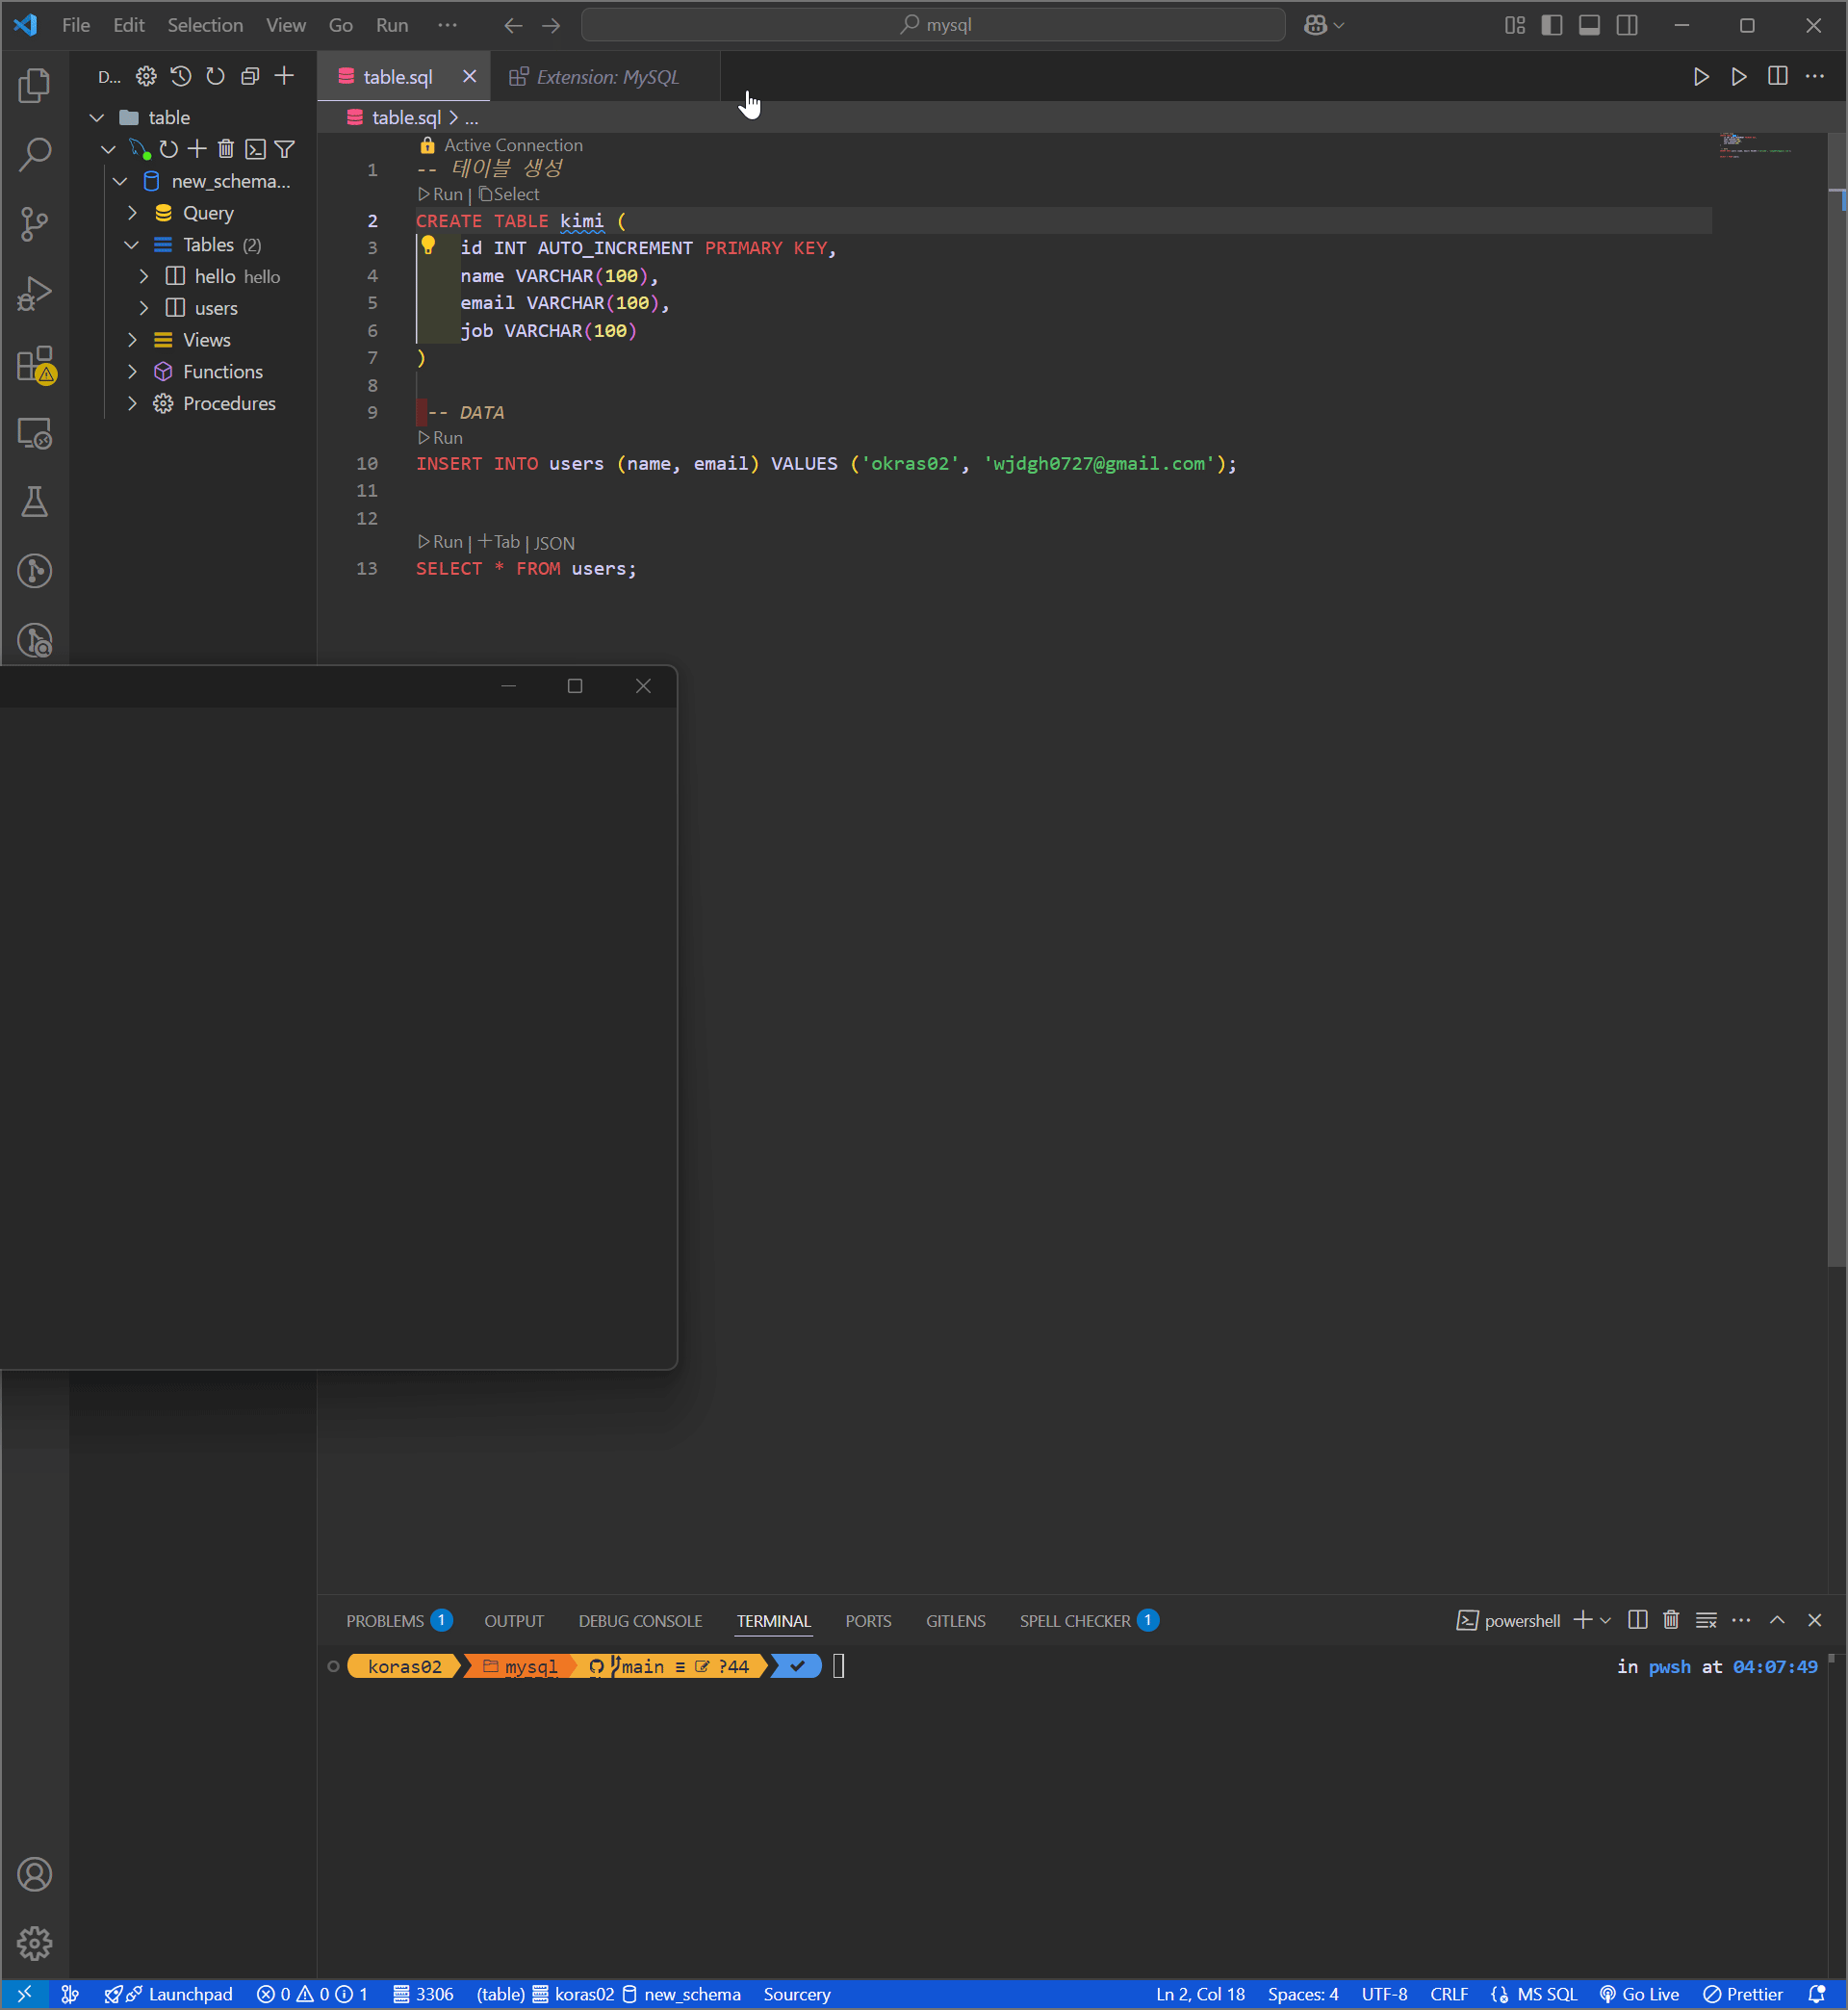Open new terminal launch profile dropdown arrow
Image resolution: width=1848 pixels, height=2010 pixels.
[1606, 1620]
